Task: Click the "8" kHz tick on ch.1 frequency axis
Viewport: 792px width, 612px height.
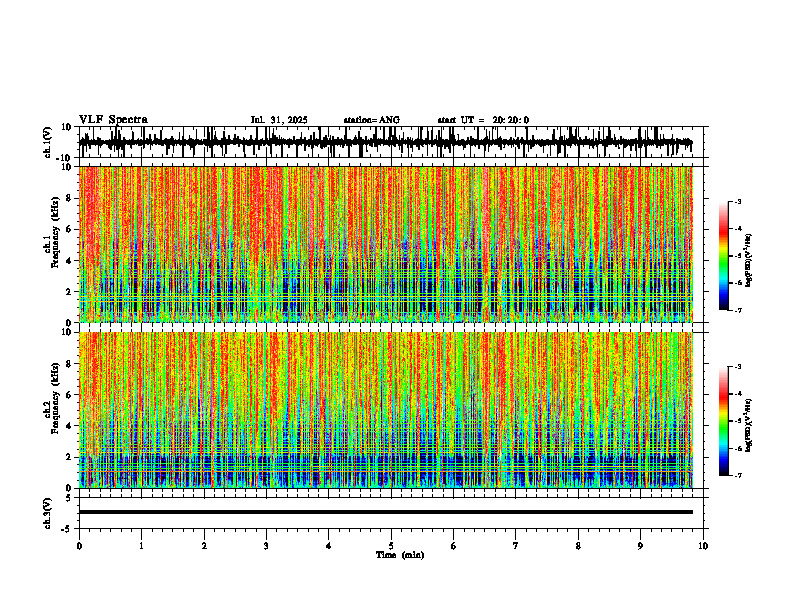Action: tap(69, 198)
